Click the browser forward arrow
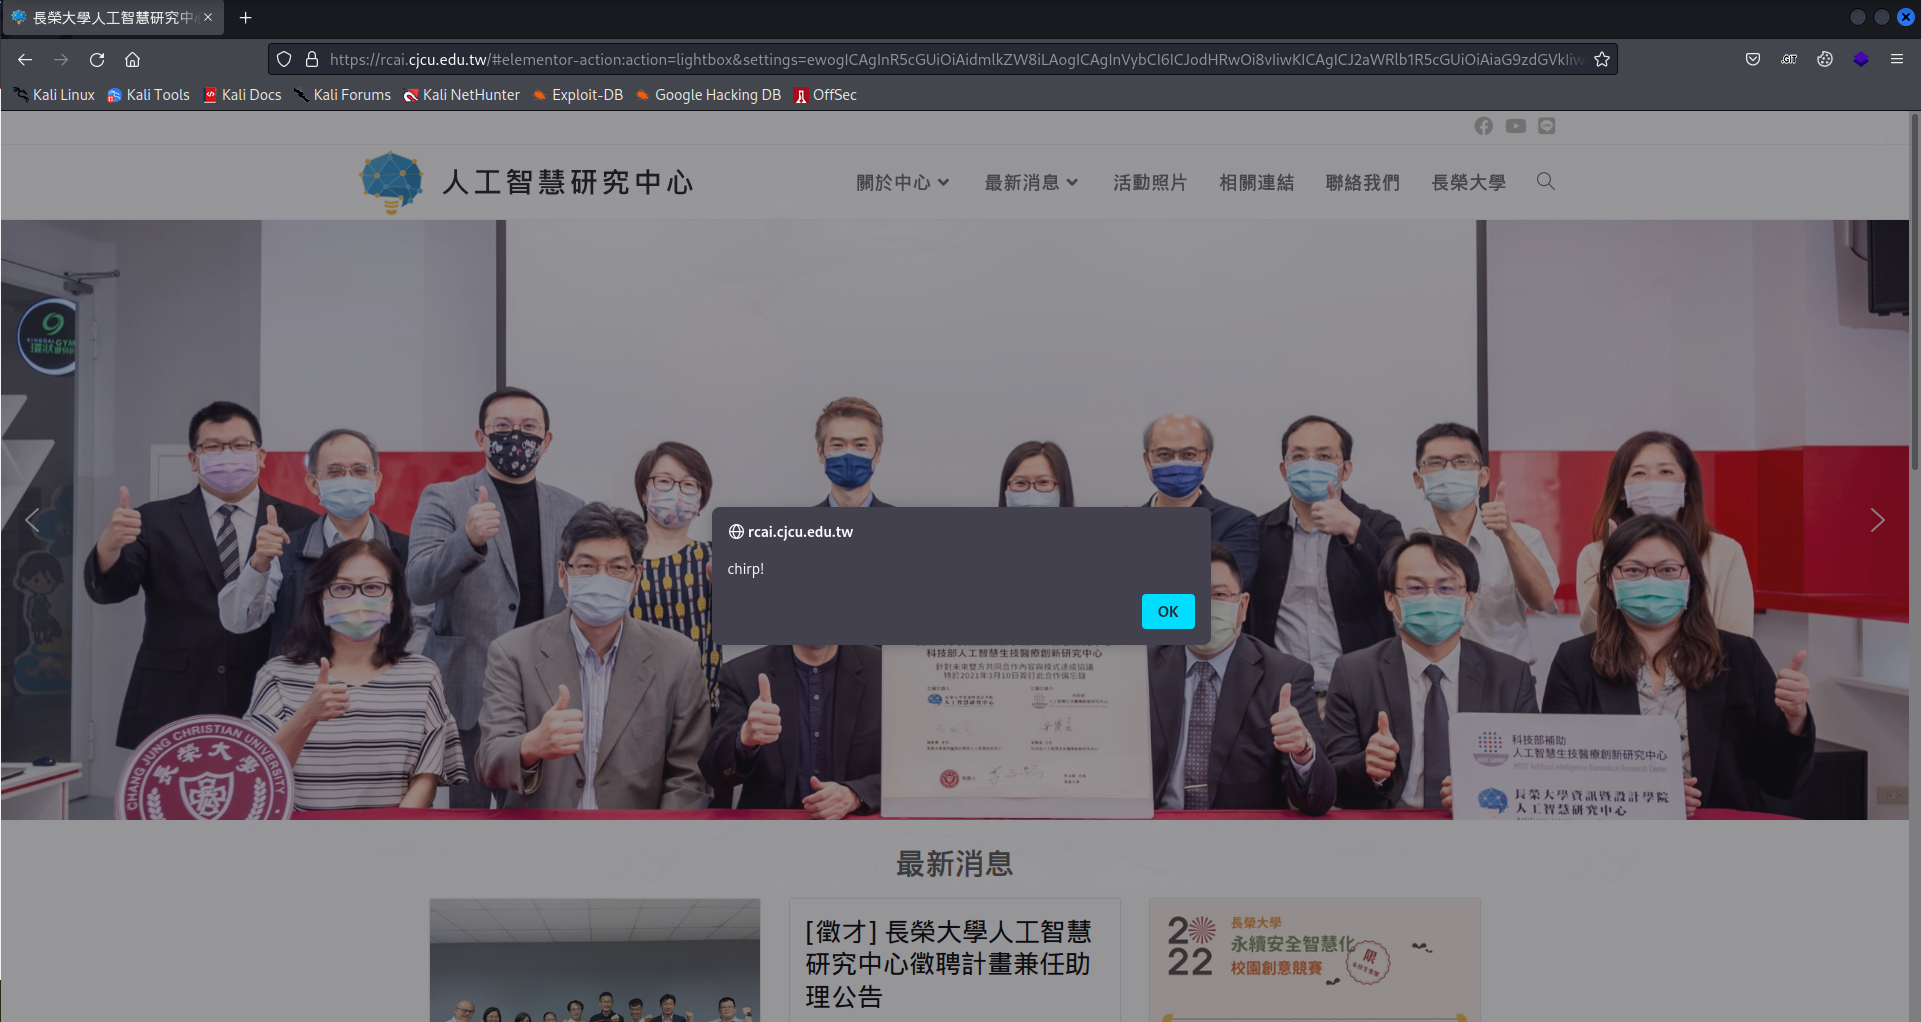 pyautogui.click(x=61, y=59)
